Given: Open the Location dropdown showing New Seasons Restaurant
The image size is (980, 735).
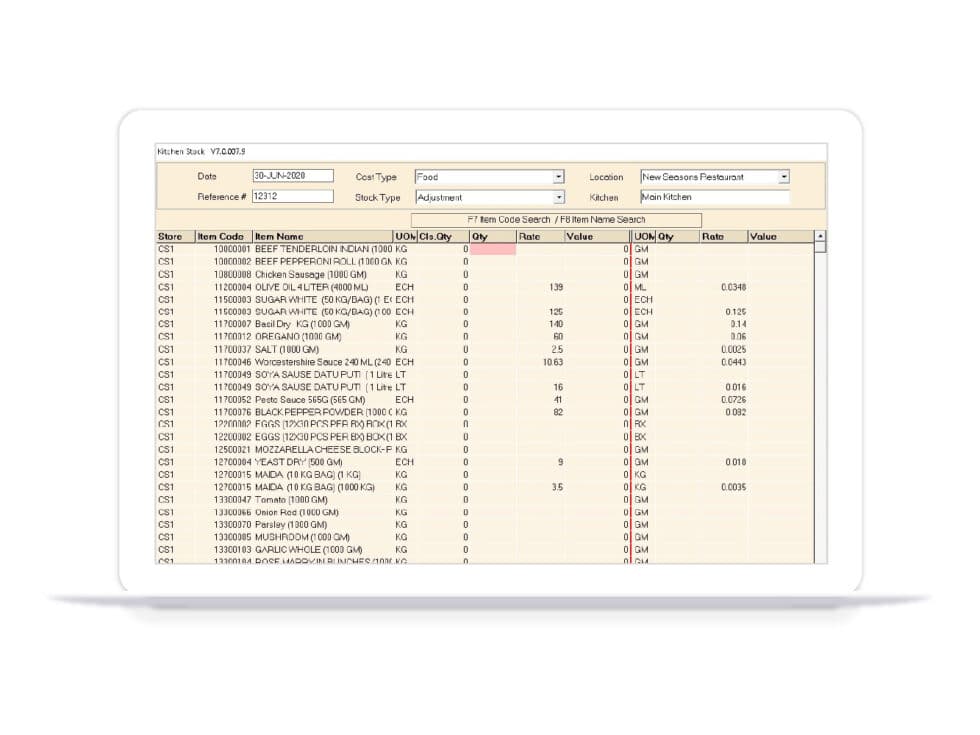Looking at the screenshot, I should tap(786, 177).
